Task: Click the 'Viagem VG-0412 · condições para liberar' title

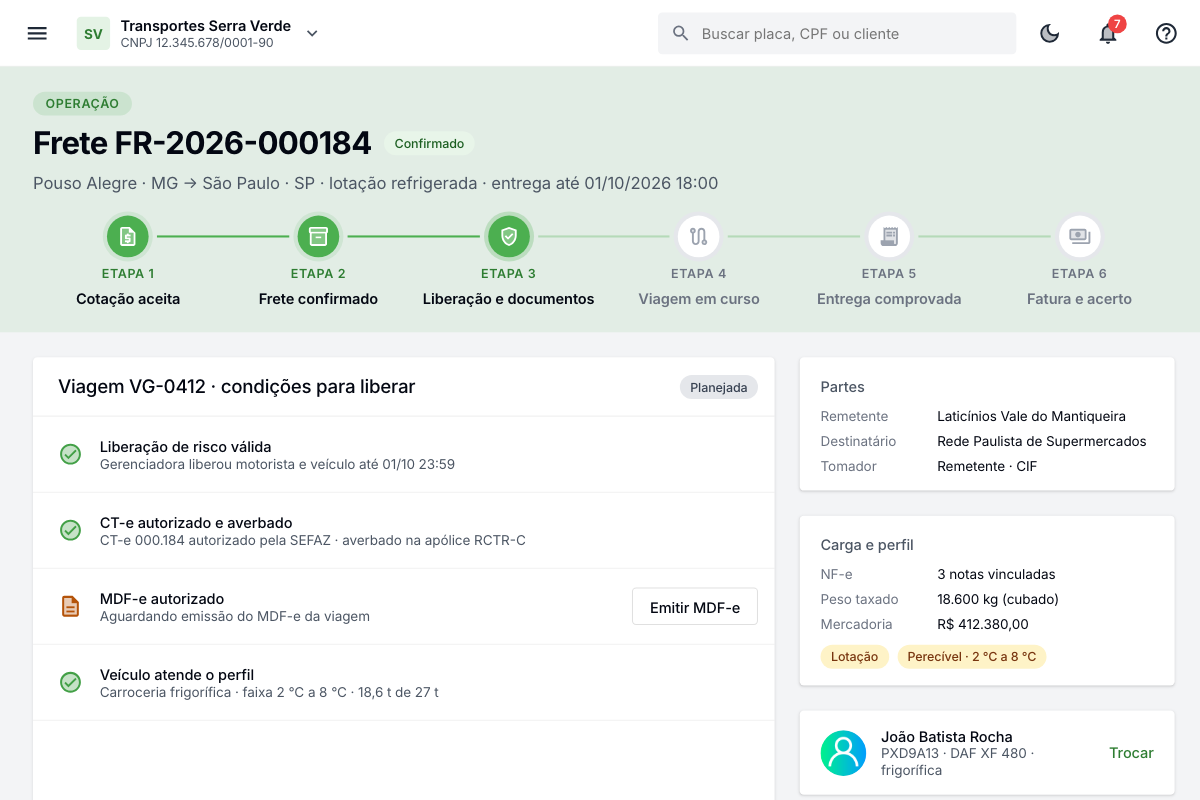Action: click(236, 387)
